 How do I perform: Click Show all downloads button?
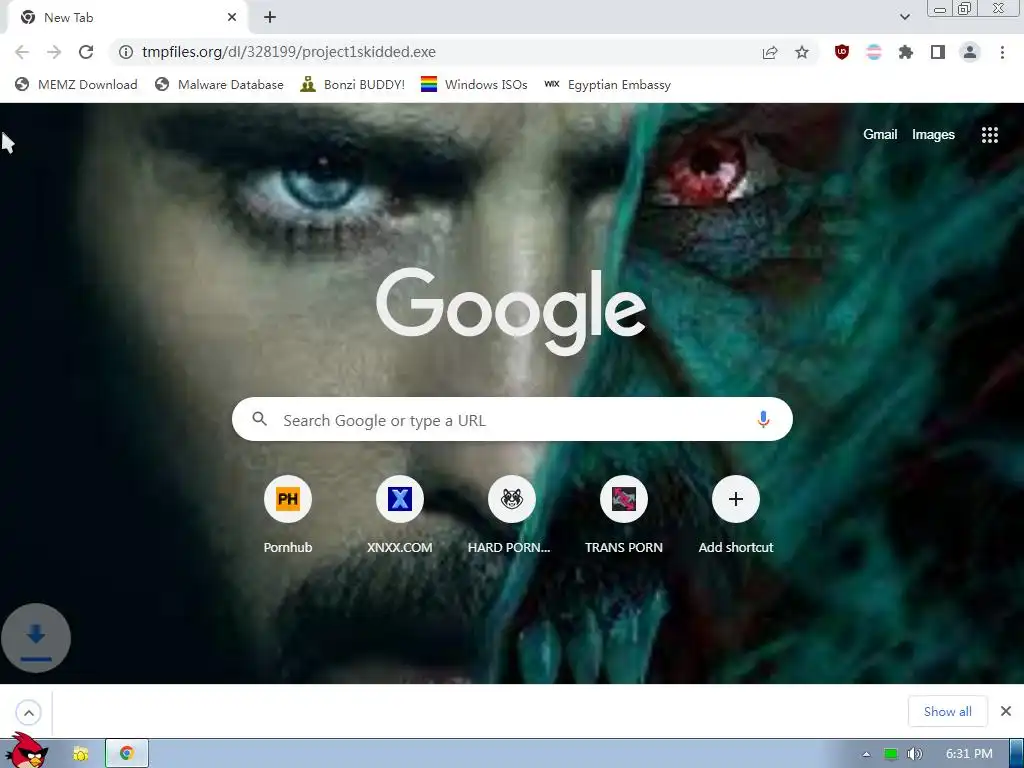[x=948, y=711]
